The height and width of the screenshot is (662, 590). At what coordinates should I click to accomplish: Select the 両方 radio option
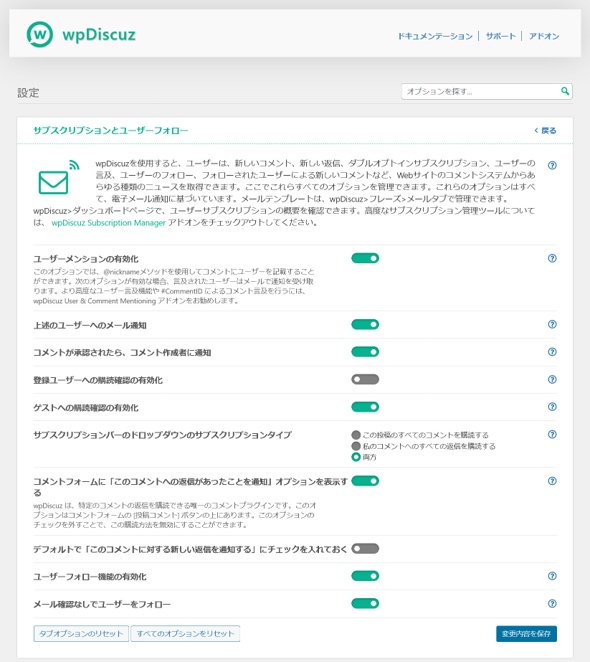point(356,457)
